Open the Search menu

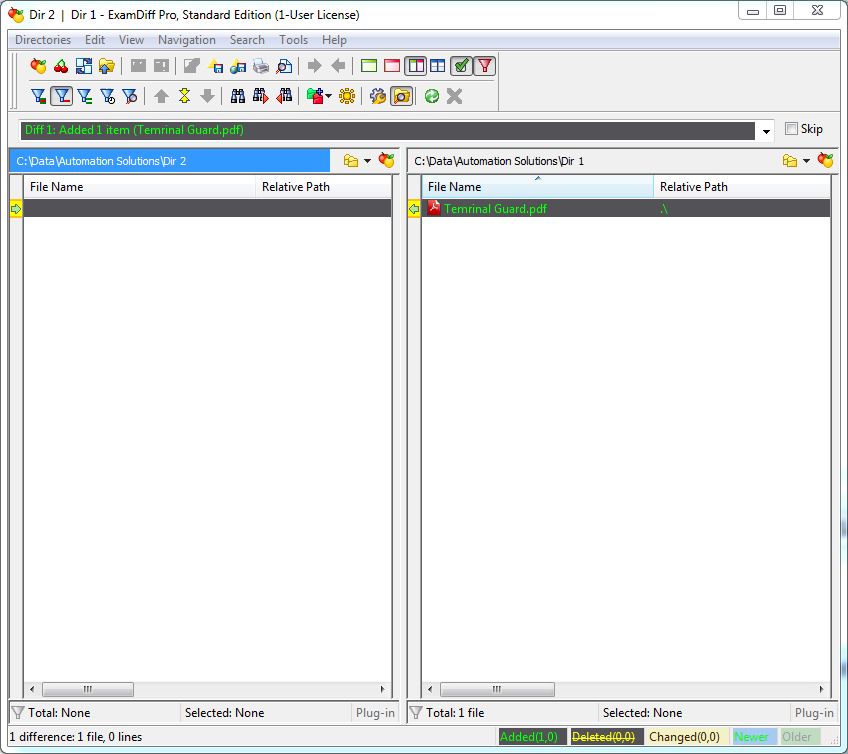click(x=247, y=40)
